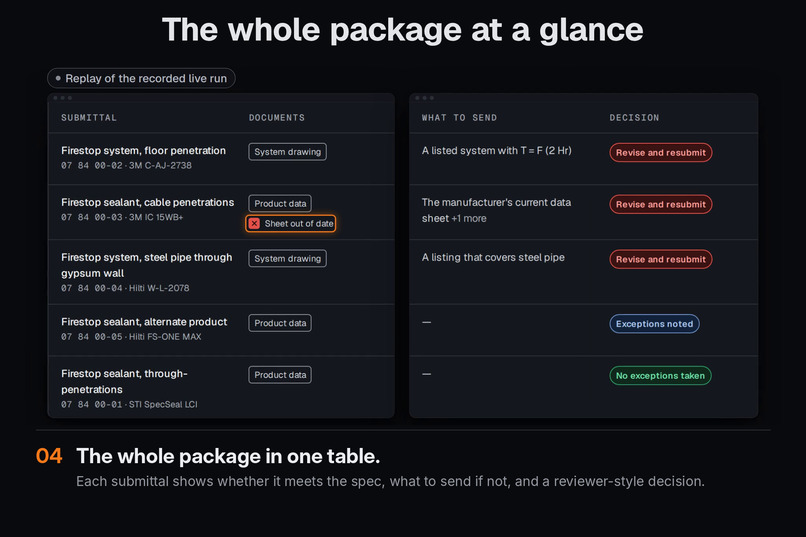806x537 pixels.
Task: Click the Exceptions noted decision badge
Action: [x=654, y=324]
